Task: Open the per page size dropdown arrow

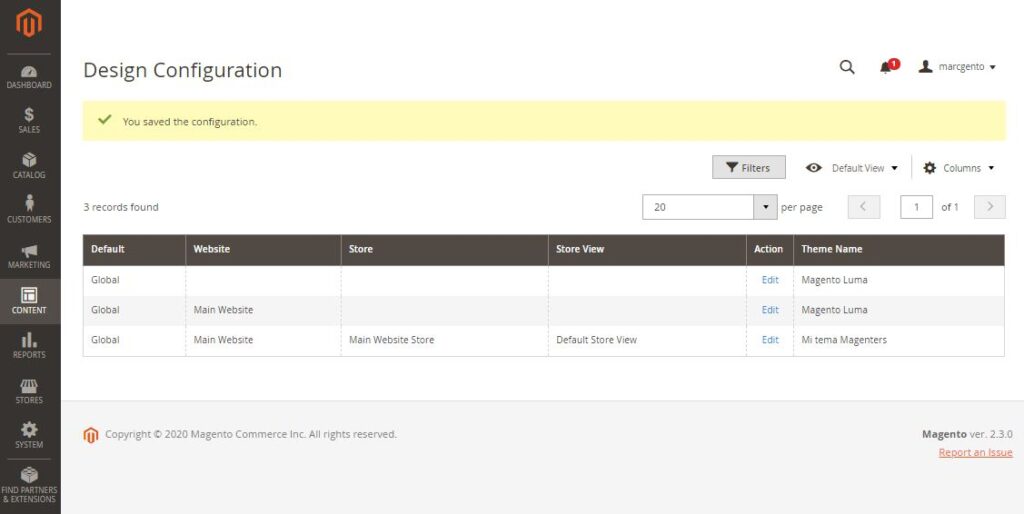Action: pos(765,207)
